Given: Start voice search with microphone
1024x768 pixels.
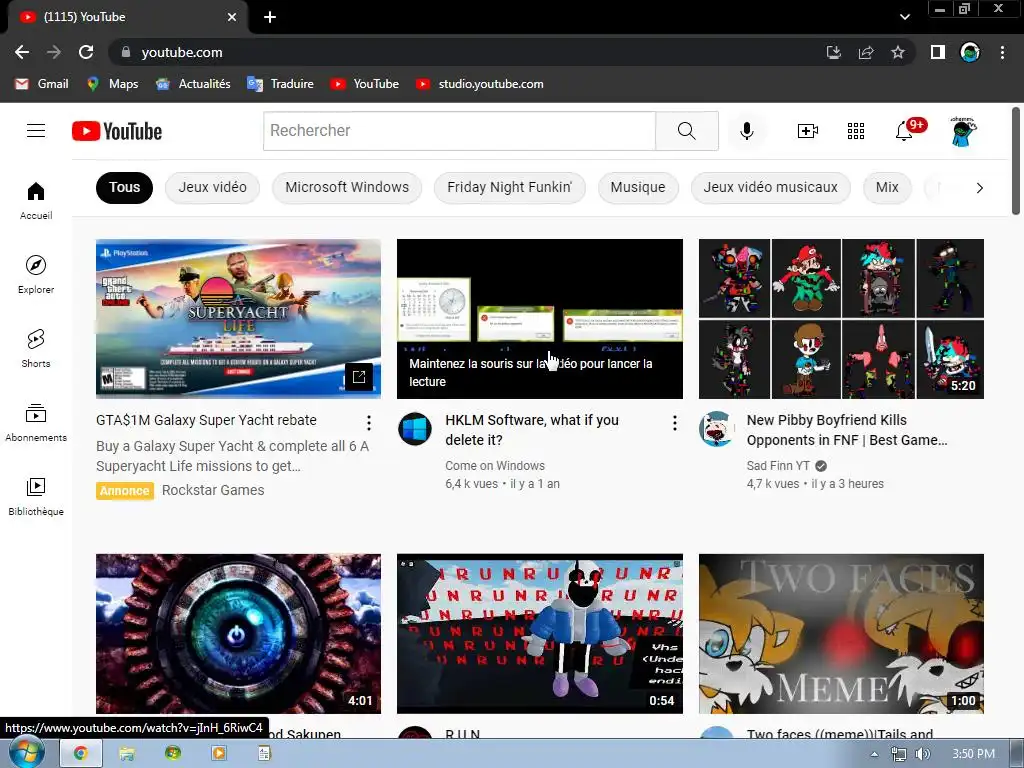Looking at the screenshot, I should click(x=746, y=131).
